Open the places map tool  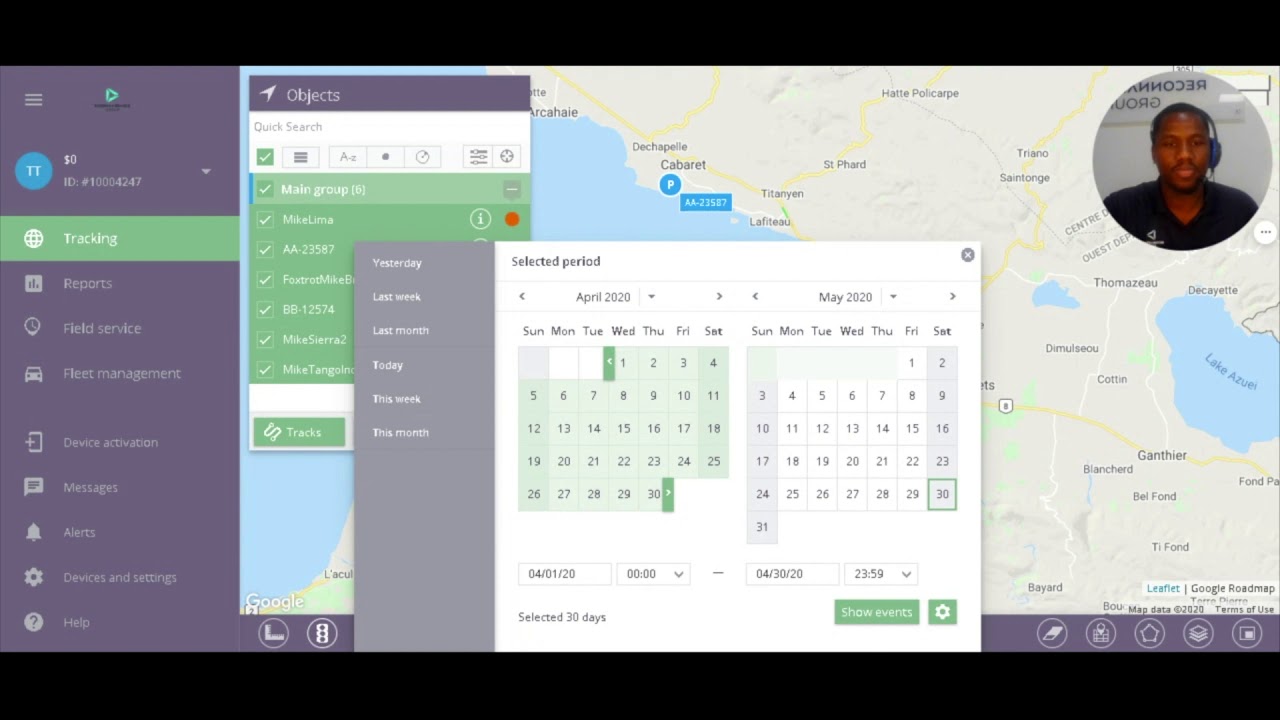tap(1101, 633)
